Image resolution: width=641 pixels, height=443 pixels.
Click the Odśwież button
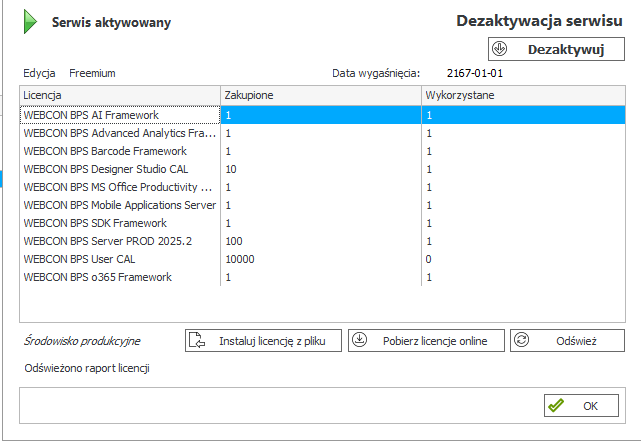567,340
